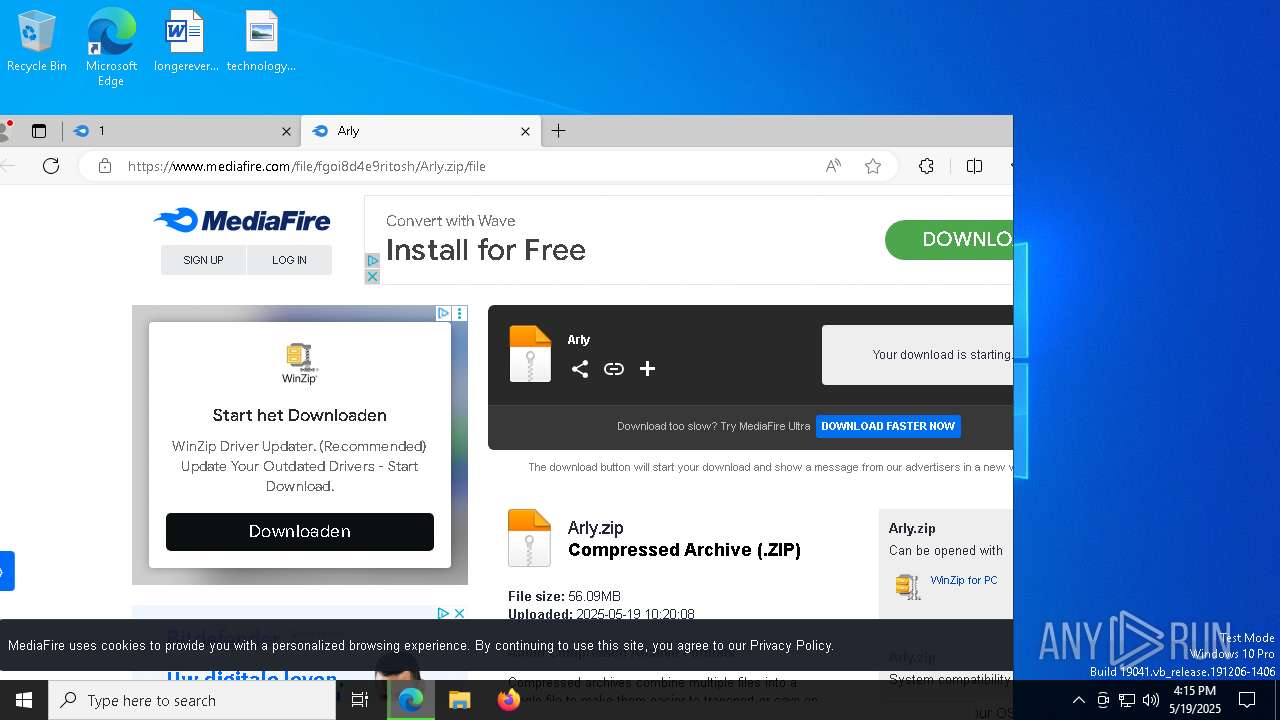Click DOWNLOAD FASTER NOW button

(x=888, y=426)
